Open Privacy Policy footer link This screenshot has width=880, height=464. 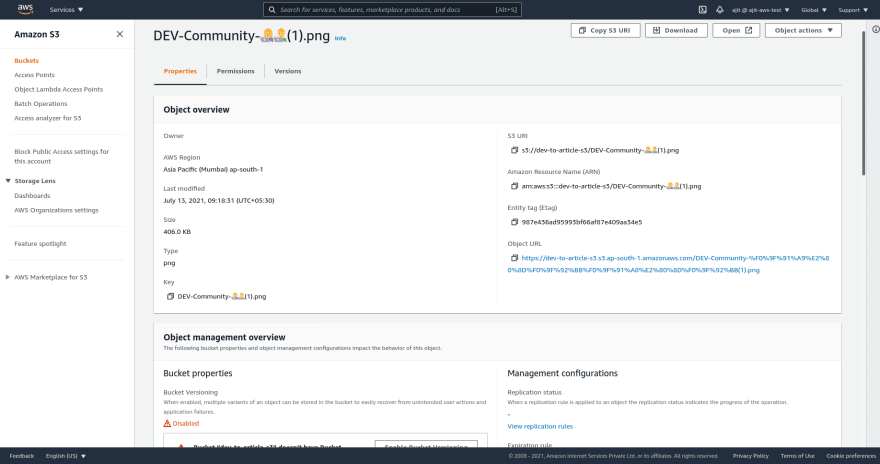tap(750, 456)
